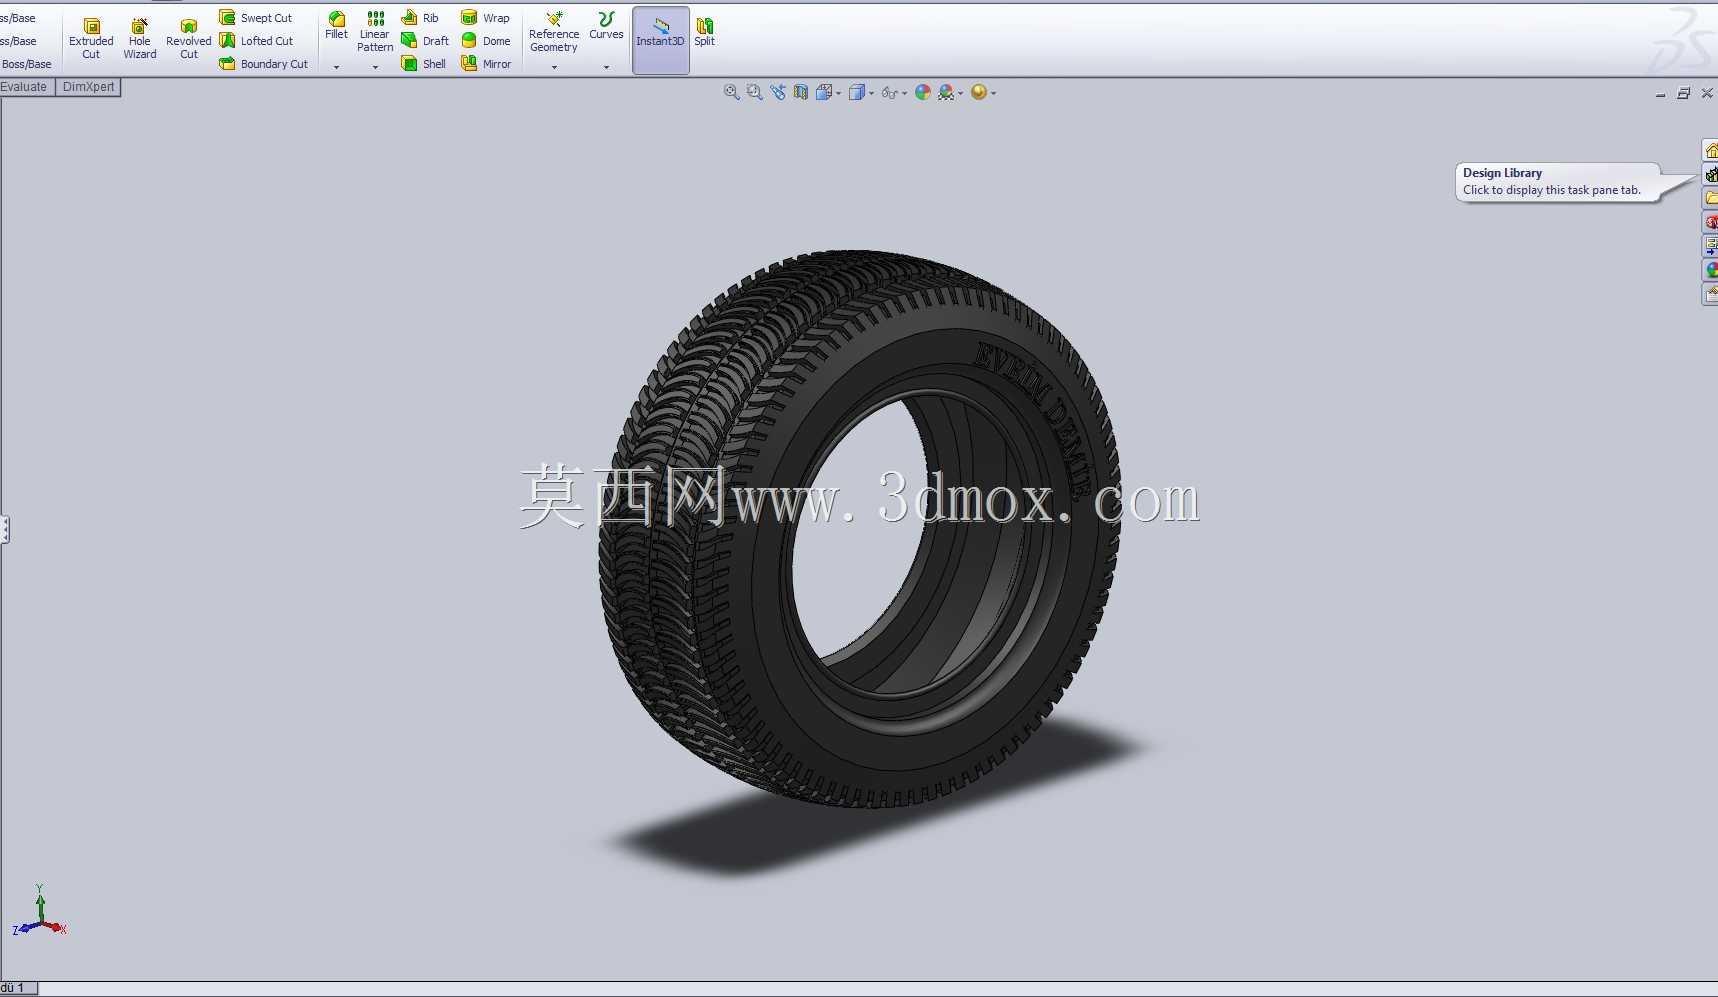
Task: Select the bottom 'dü 1' tab
Action: point(18,988)
